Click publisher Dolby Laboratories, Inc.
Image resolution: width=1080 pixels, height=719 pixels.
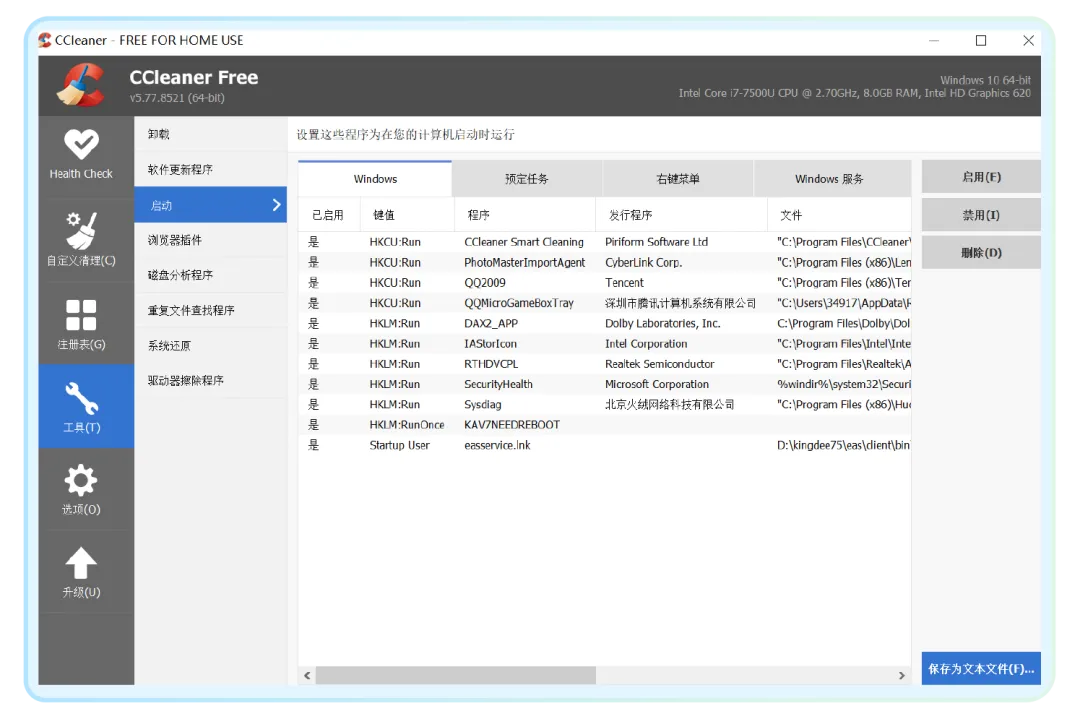tap(663, 323)
